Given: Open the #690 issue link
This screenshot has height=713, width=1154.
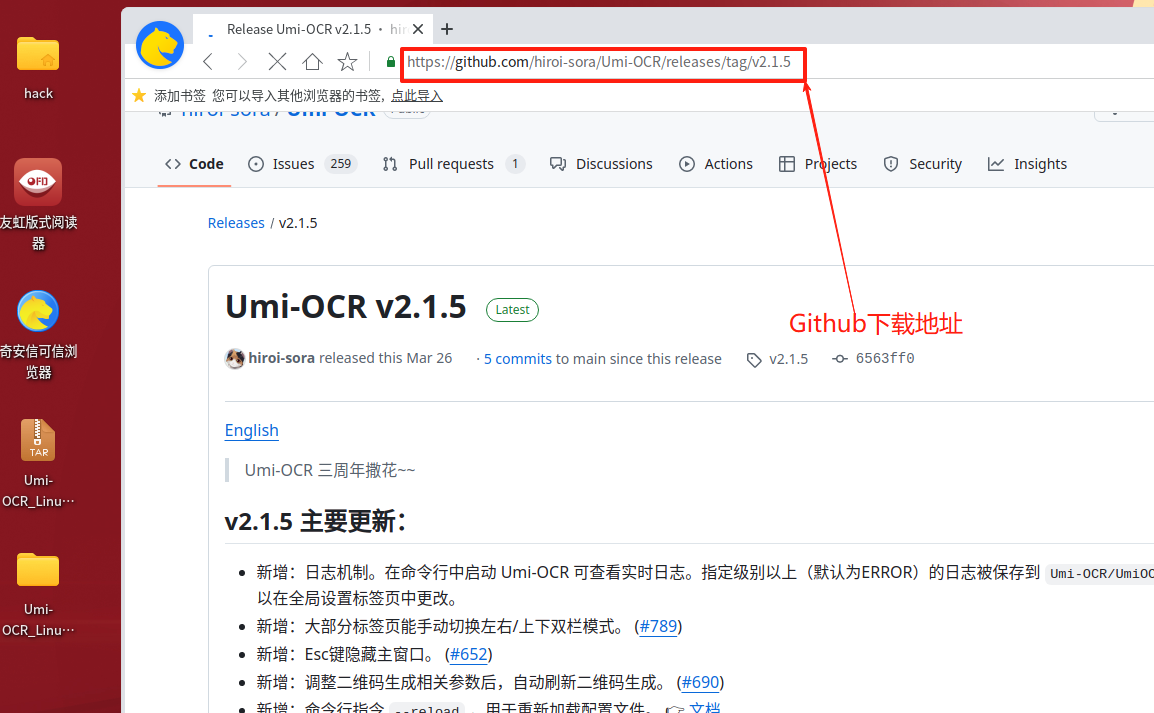Looking at the screenshot, I should tap(700, 682).
